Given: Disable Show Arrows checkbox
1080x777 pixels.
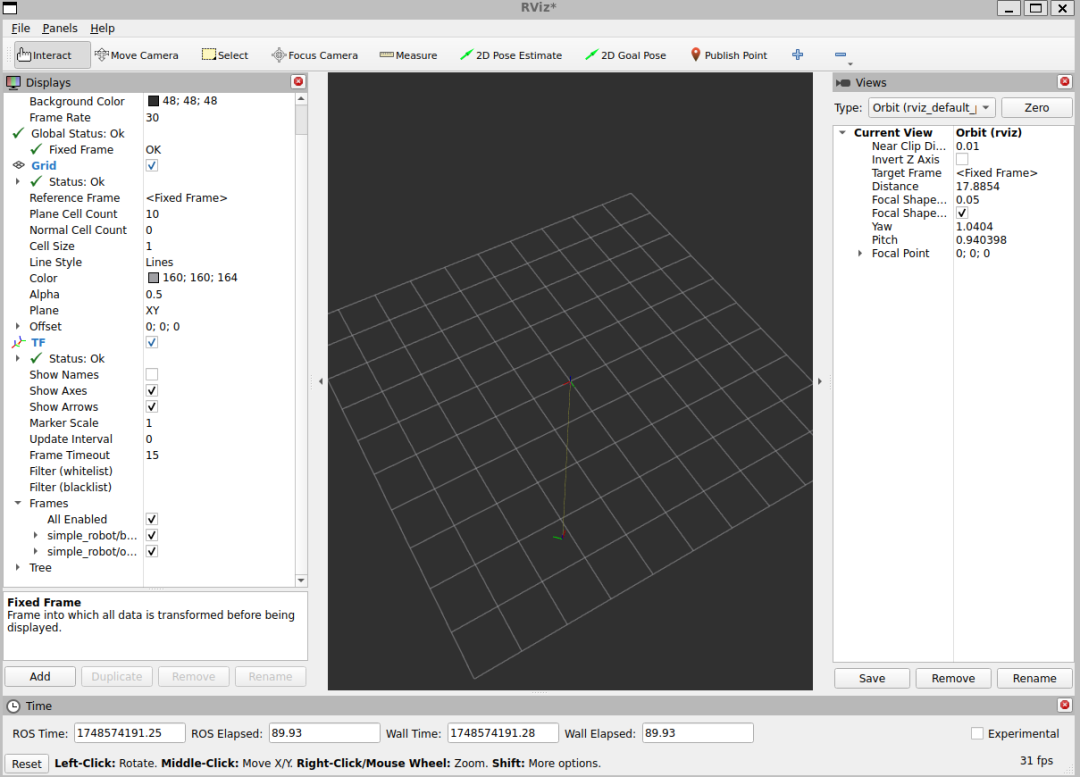Looking at the screenshot, I should click(x=152, y=406).
